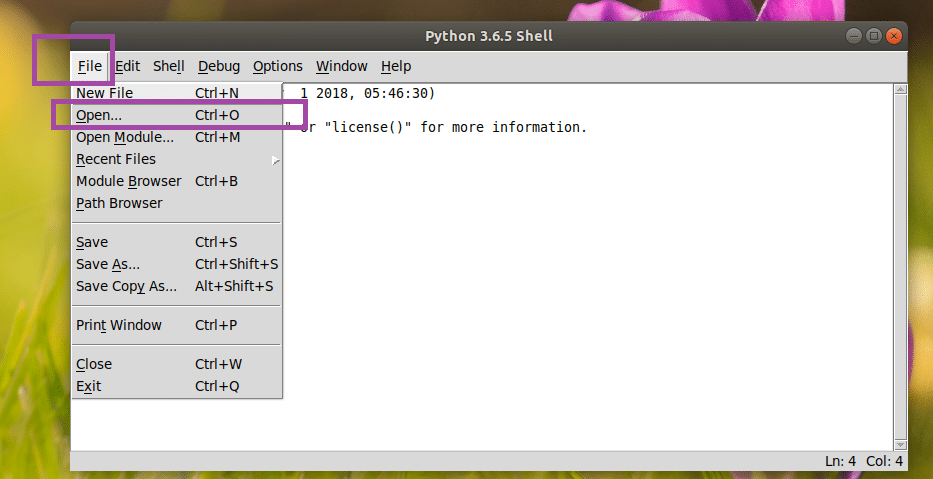Click the Python 3.6.5 Shell title
Image resolution: width=933 pixels, height=479 pixels.
[x=489, y=36]
